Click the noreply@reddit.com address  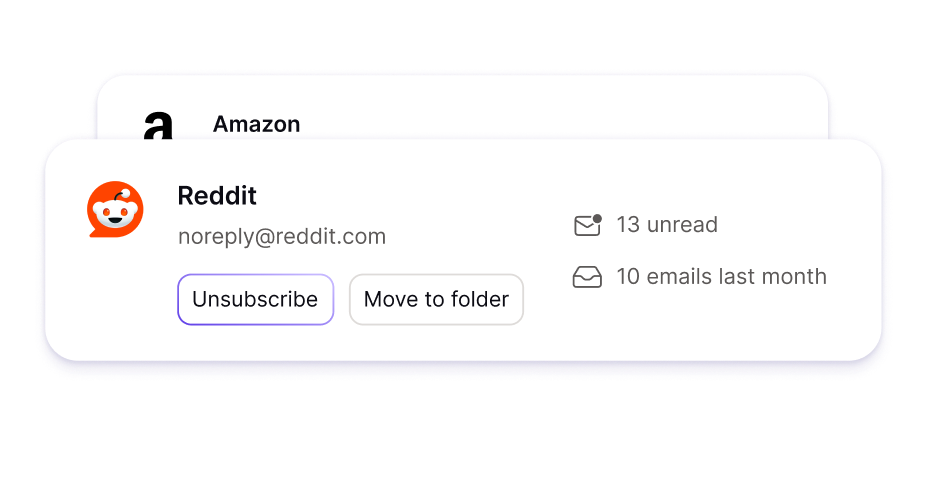(282, 237)
